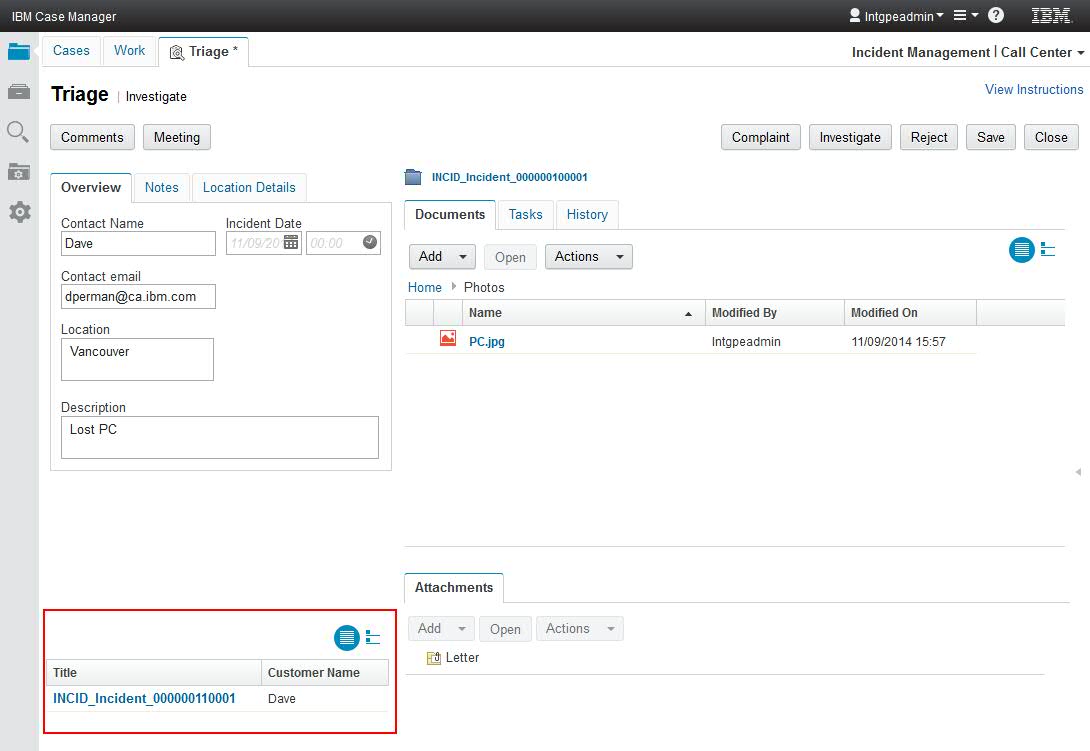The width and height of the screenshot is (1090, 751).
Task: Switch to the Work tab
Action: click(129, 51)
